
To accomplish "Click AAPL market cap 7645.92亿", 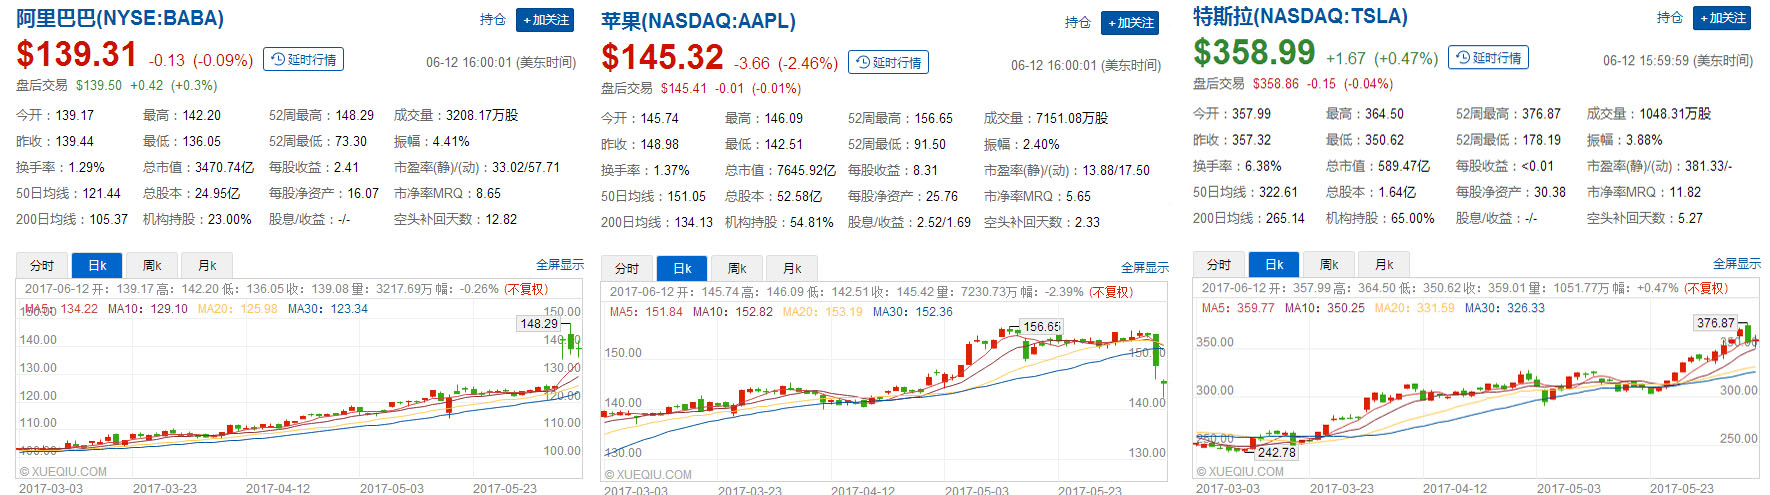I will point(806,171).
